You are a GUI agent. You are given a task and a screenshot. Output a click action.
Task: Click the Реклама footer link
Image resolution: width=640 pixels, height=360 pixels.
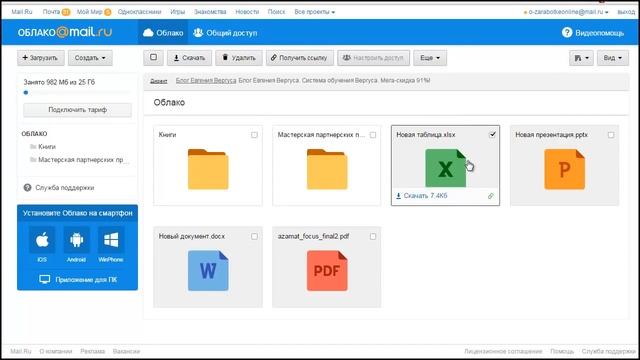[x=93, y=351]
